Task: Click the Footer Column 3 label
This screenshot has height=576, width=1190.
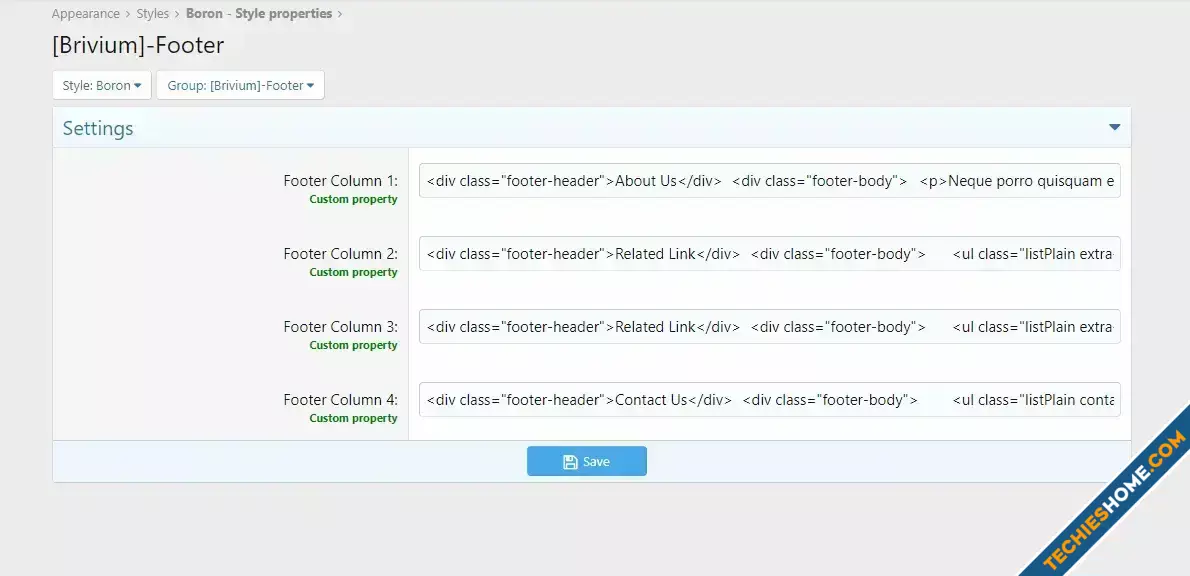Action: coord(340,327)
